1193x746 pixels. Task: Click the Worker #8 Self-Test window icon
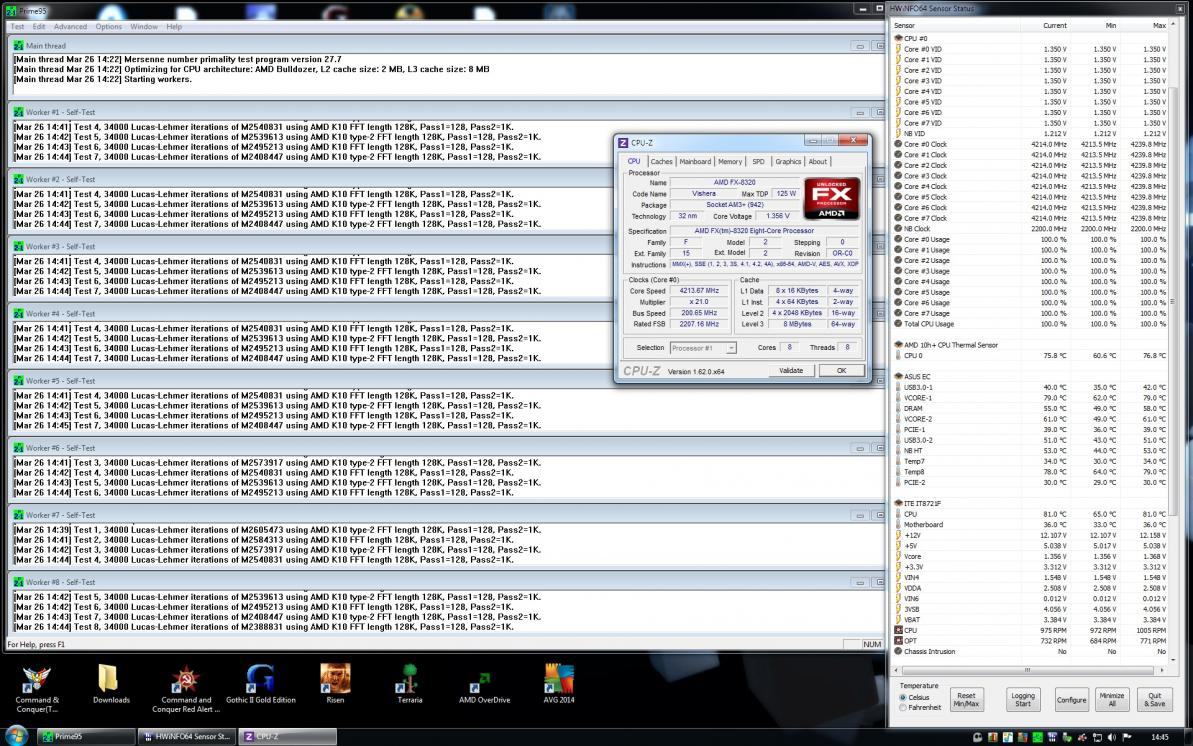(18, 582)
